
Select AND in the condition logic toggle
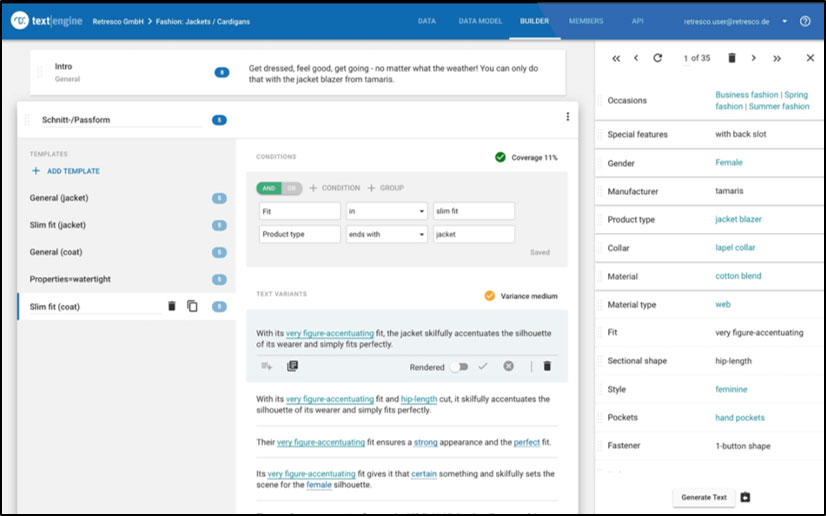click(269, 188)
